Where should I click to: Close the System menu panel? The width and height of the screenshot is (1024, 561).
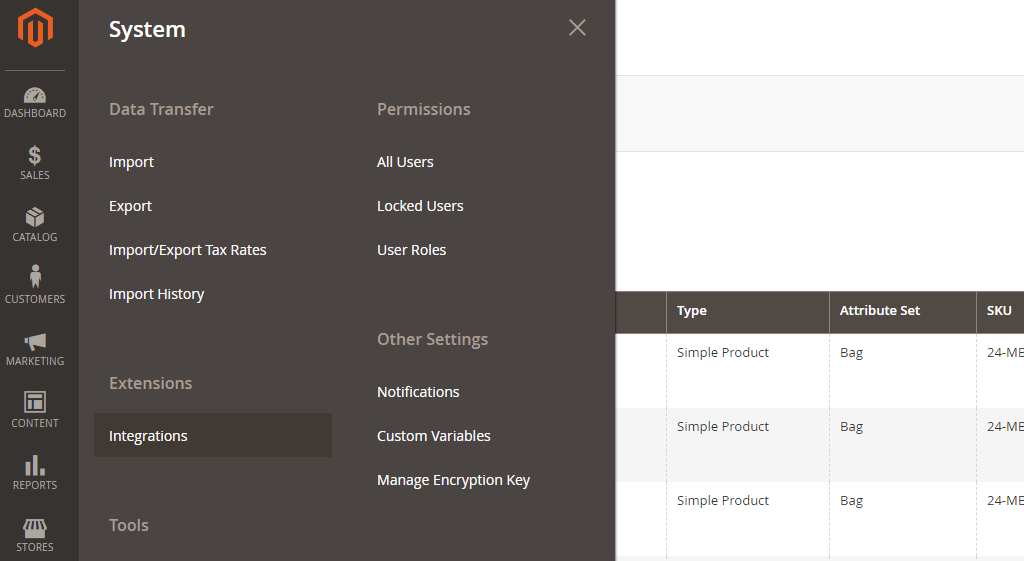577,28
